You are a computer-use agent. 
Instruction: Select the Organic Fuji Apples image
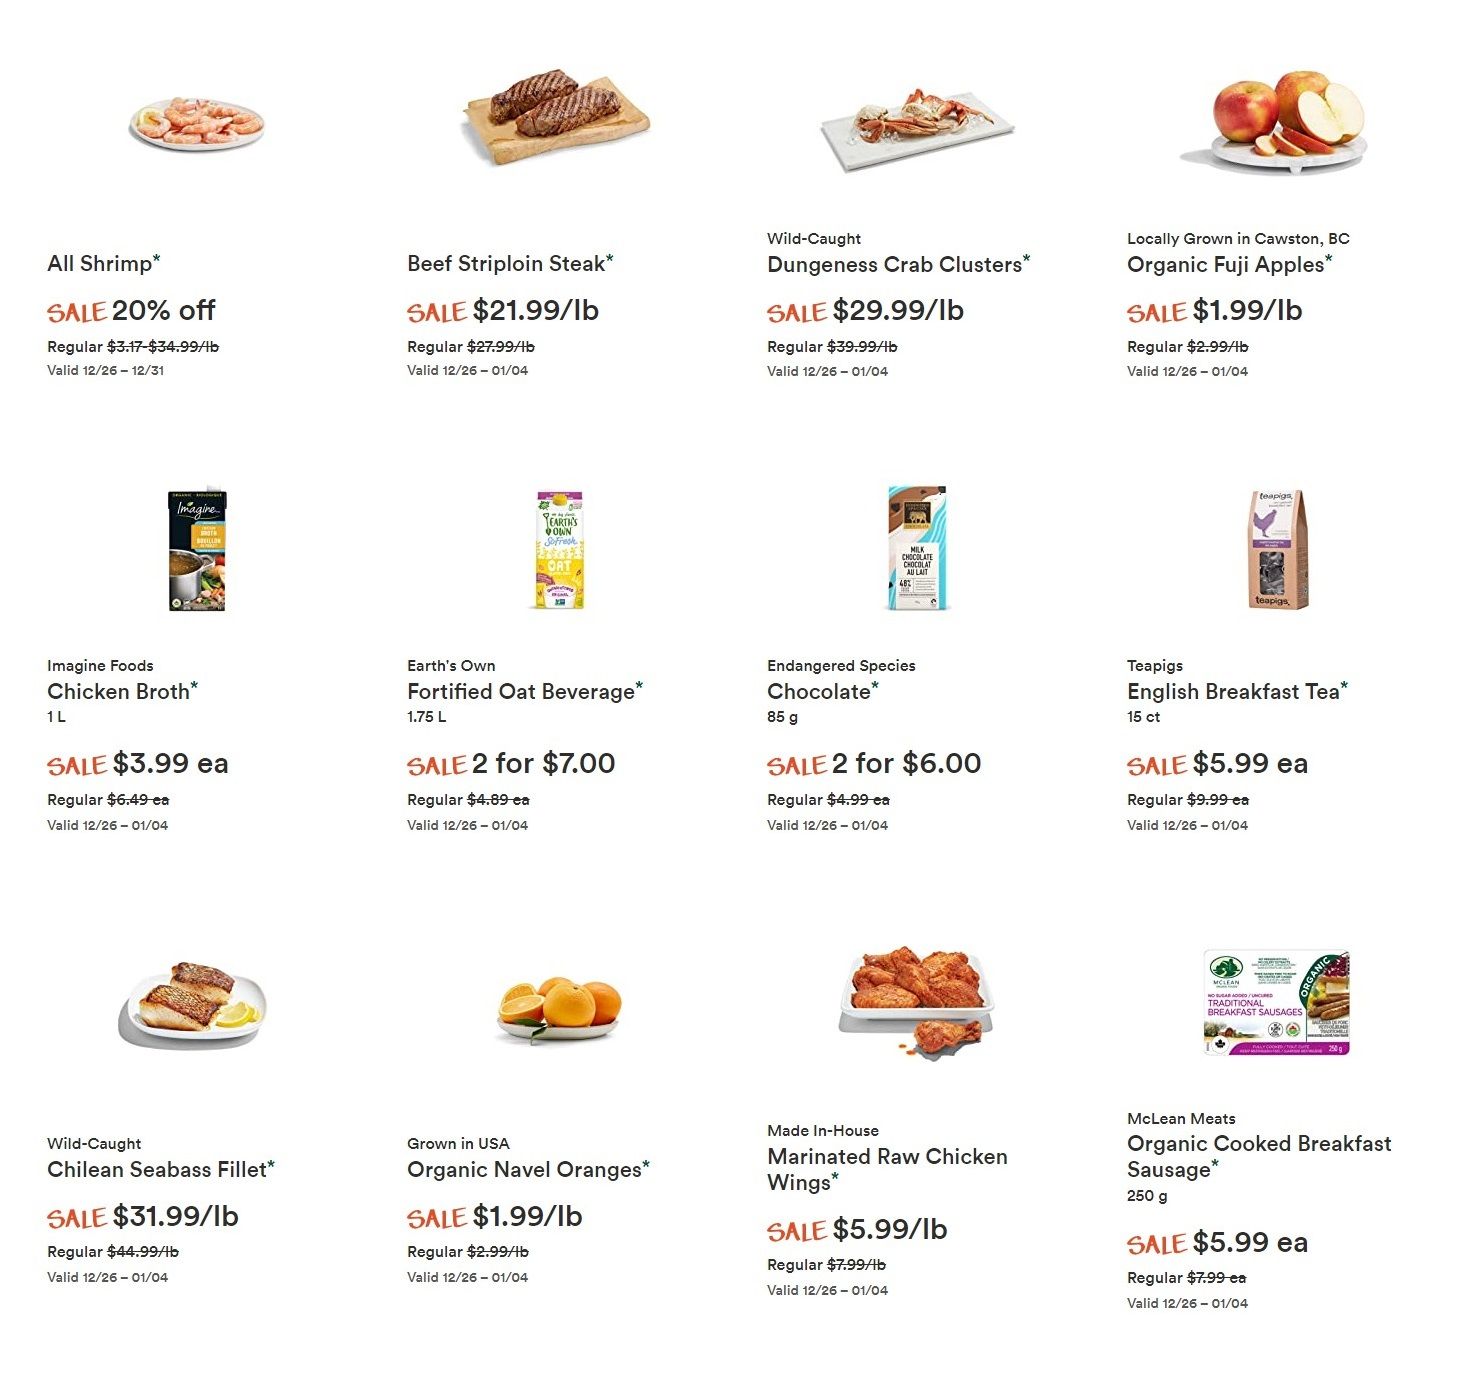(1277, 121)
